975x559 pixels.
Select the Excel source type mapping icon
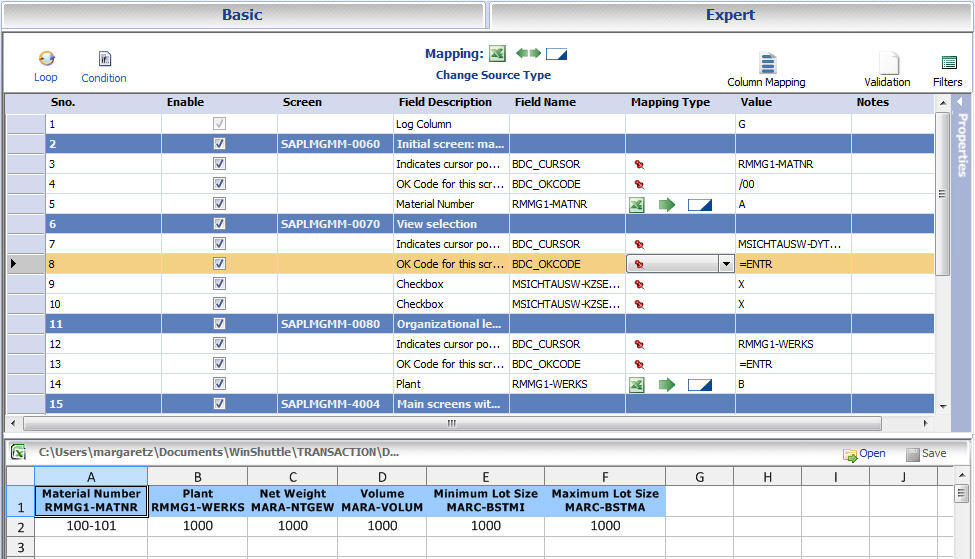pos(498,54)
